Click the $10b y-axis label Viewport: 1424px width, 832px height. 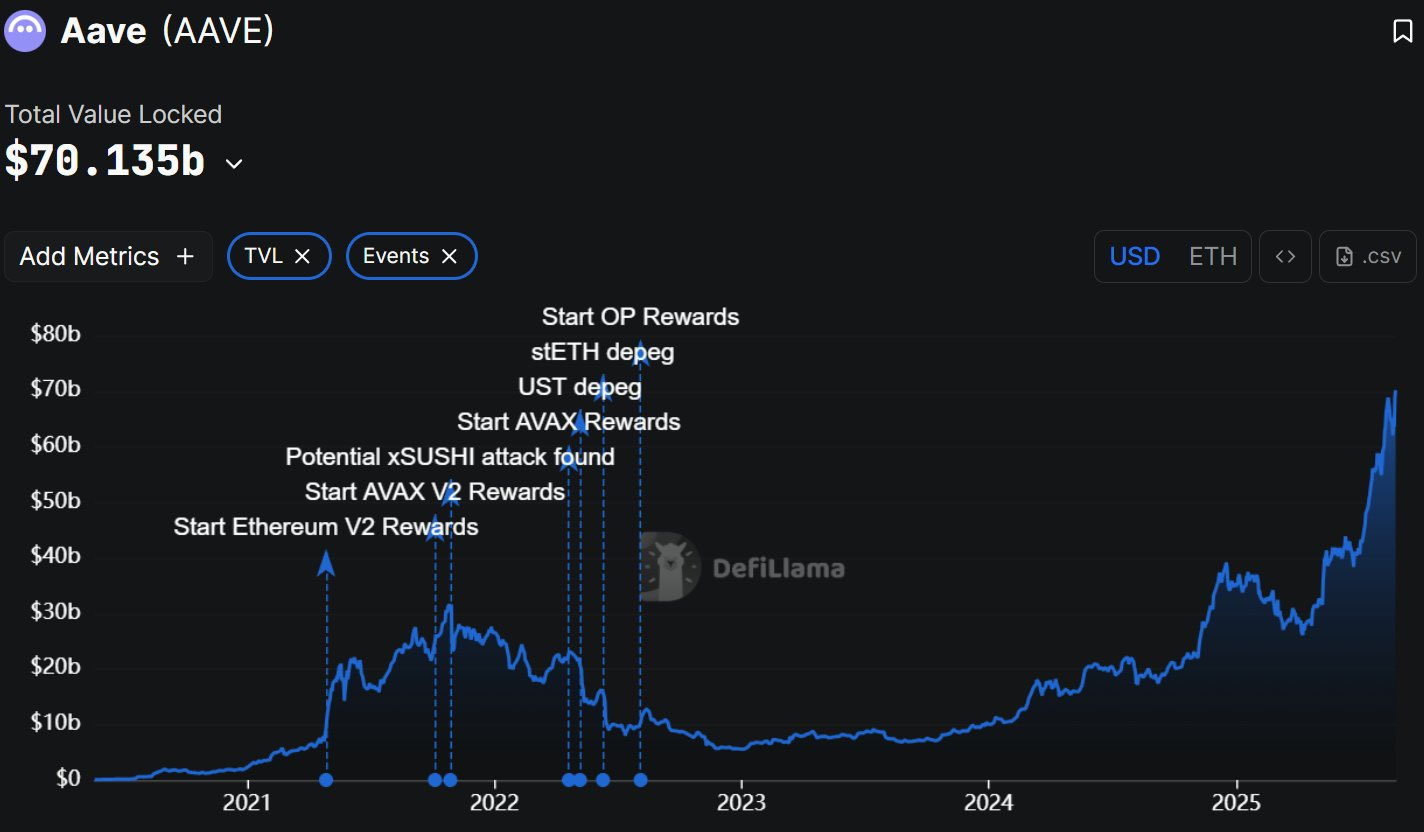click(x=56, y=721)
